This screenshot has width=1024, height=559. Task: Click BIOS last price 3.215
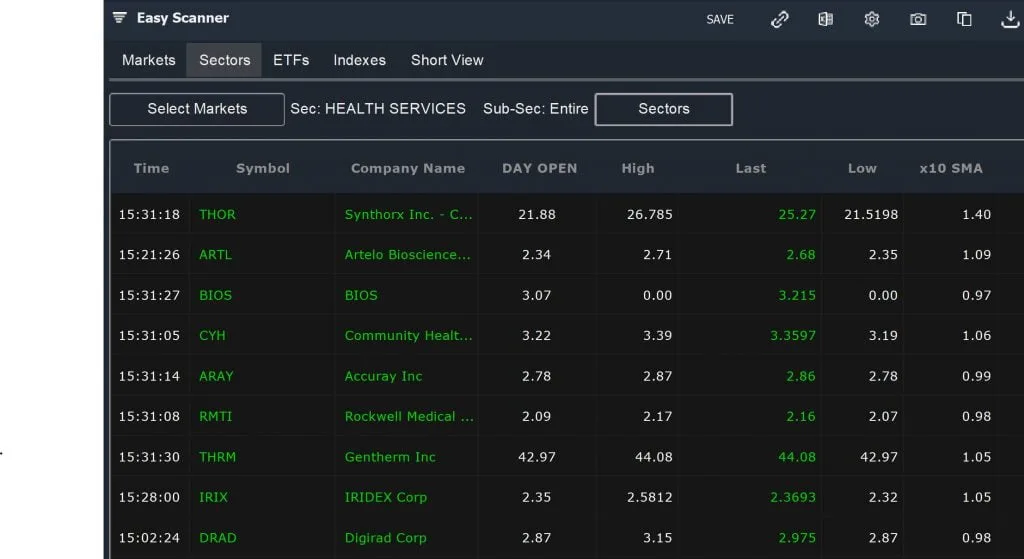(797, 295)
